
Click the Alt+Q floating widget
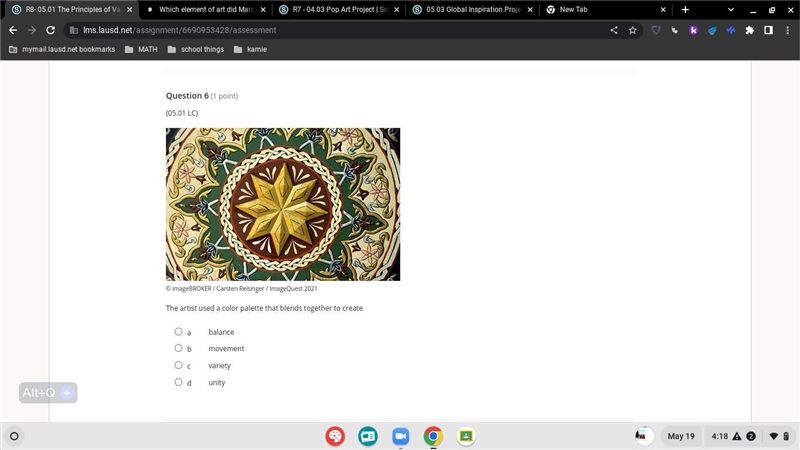[48, 393]
